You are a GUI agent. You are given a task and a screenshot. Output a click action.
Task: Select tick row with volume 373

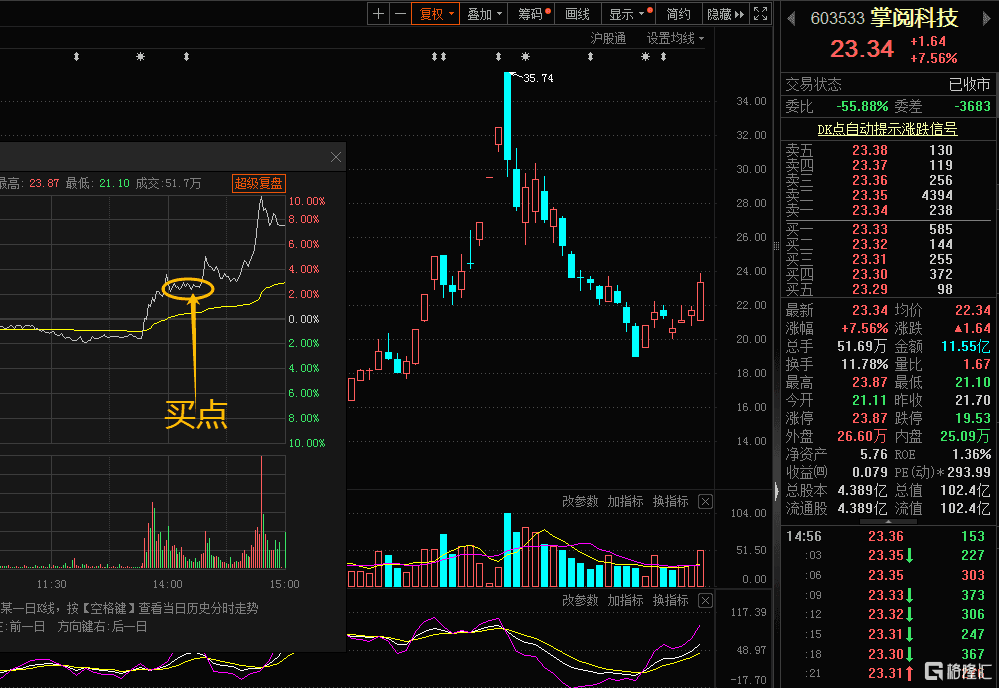[x=886, y=595]
